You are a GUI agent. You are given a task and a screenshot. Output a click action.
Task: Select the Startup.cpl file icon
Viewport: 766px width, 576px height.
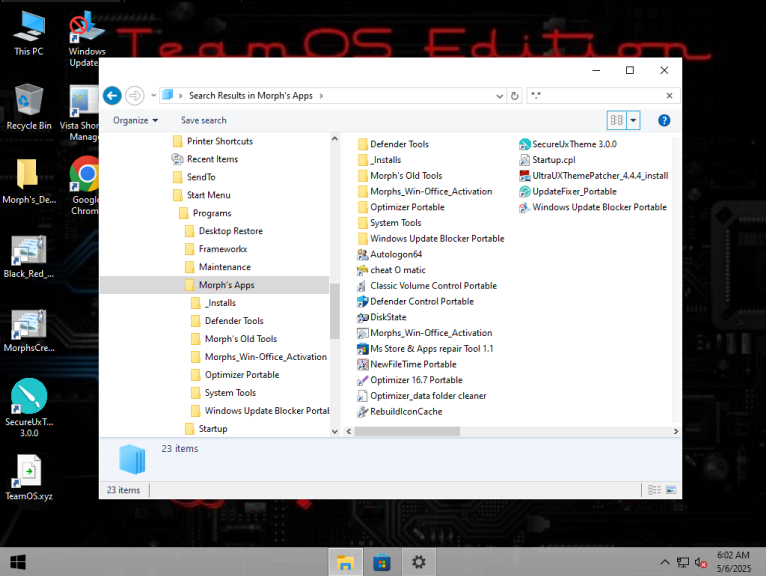click(525, 160)
